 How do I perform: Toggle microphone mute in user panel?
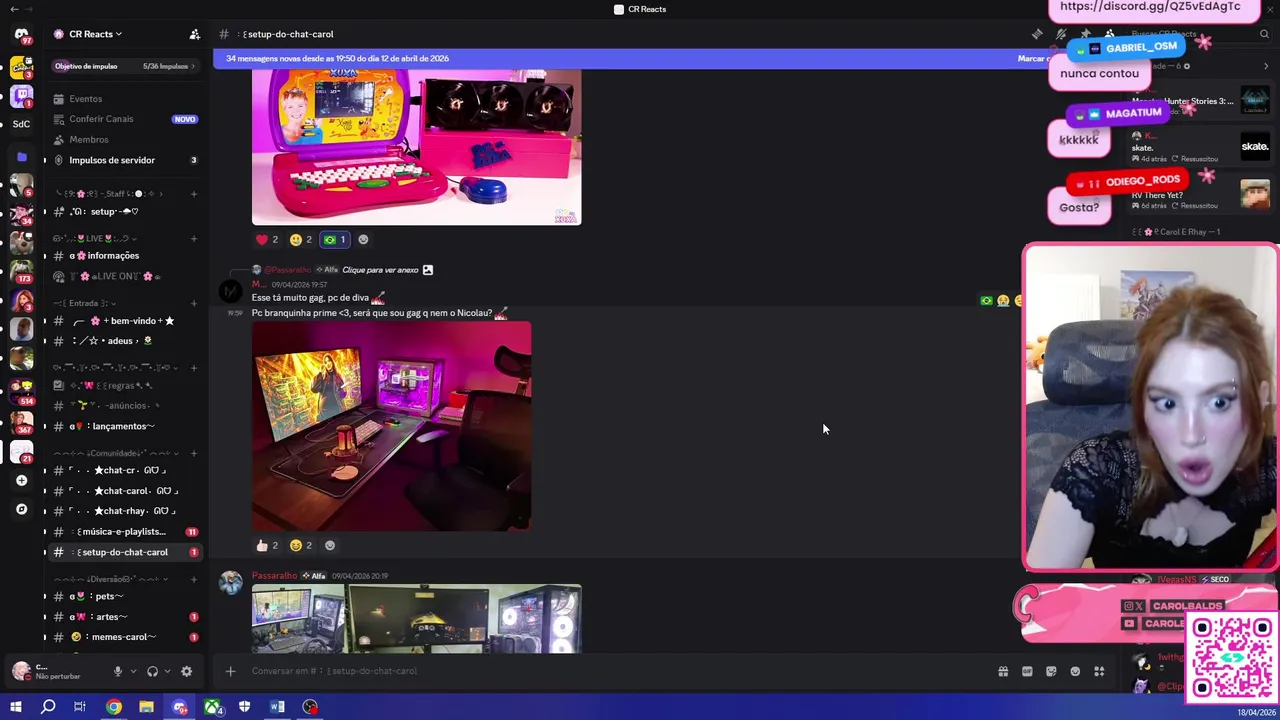pyautogui.click(x=118, y=671)
